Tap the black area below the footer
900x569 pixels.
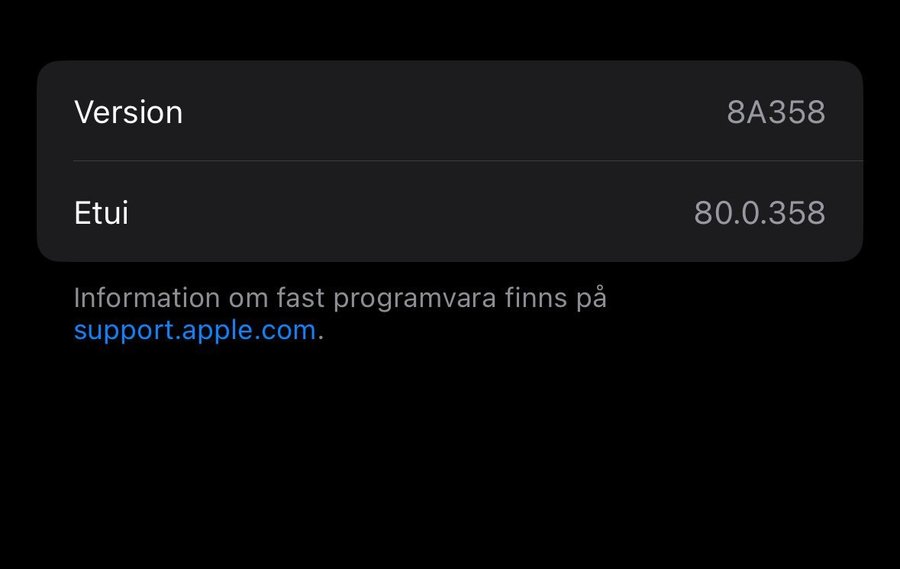[x=450, y=459]
